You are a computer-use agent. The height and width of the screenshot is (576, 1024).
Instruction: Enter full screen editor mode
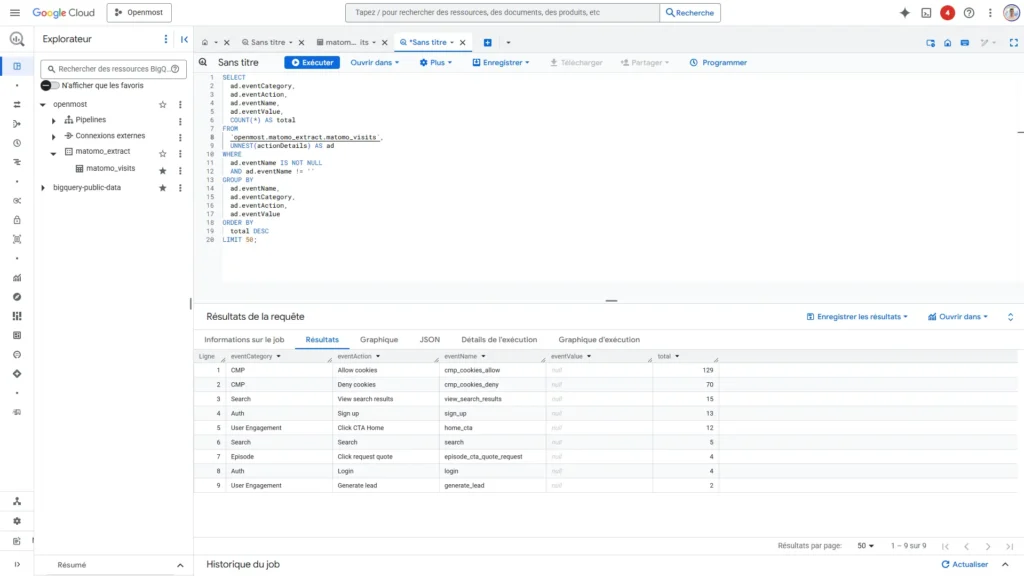click(x=1013, y=42)
